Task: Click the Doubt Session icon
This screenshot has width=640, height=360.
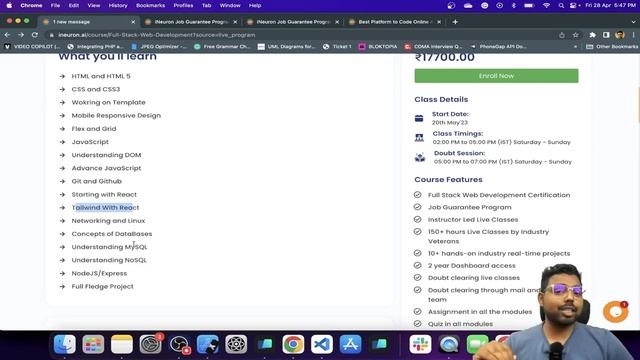Action: coord(420,158)
